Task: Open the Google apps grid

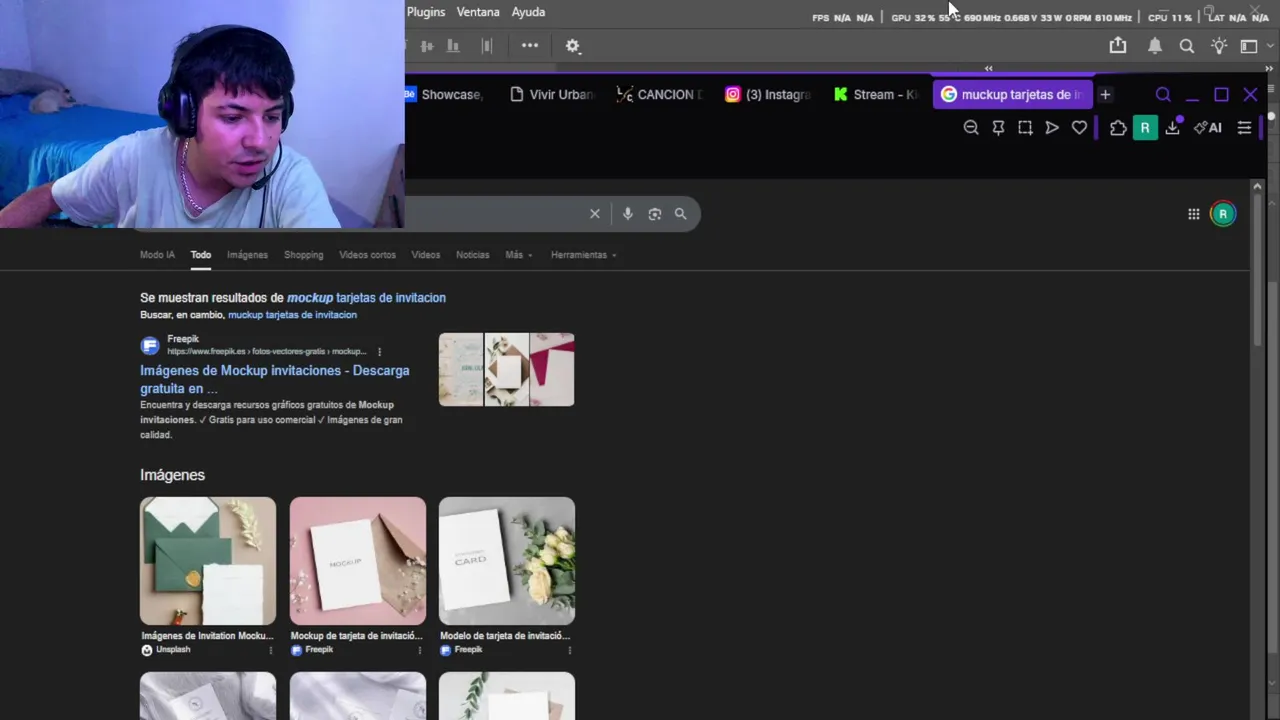Action: pyautogui.click(x=1194, y=214)
